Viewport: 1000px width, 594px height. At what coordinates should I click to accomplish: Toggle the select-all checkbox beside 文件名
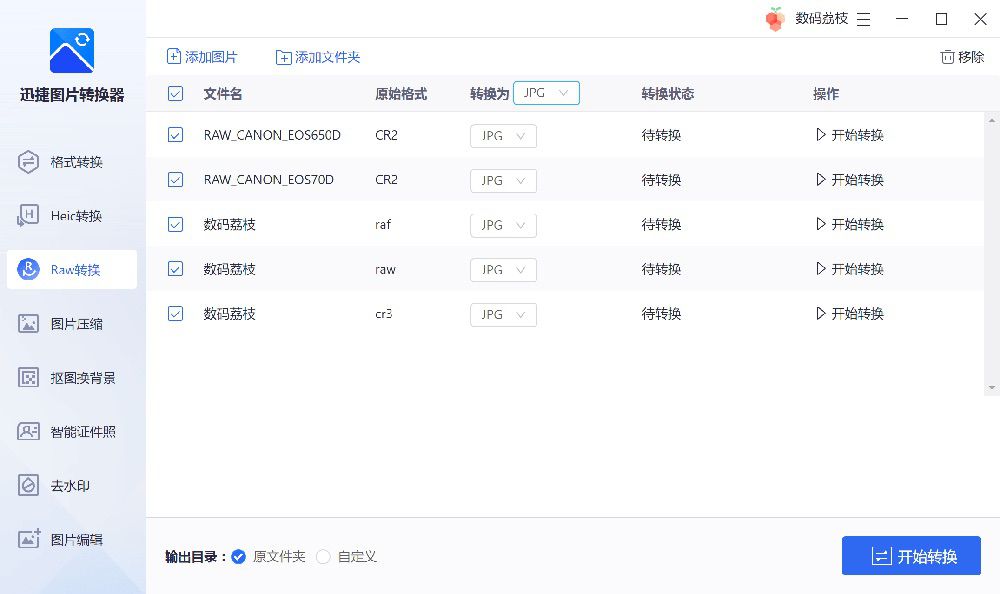[x=175, y=94]
